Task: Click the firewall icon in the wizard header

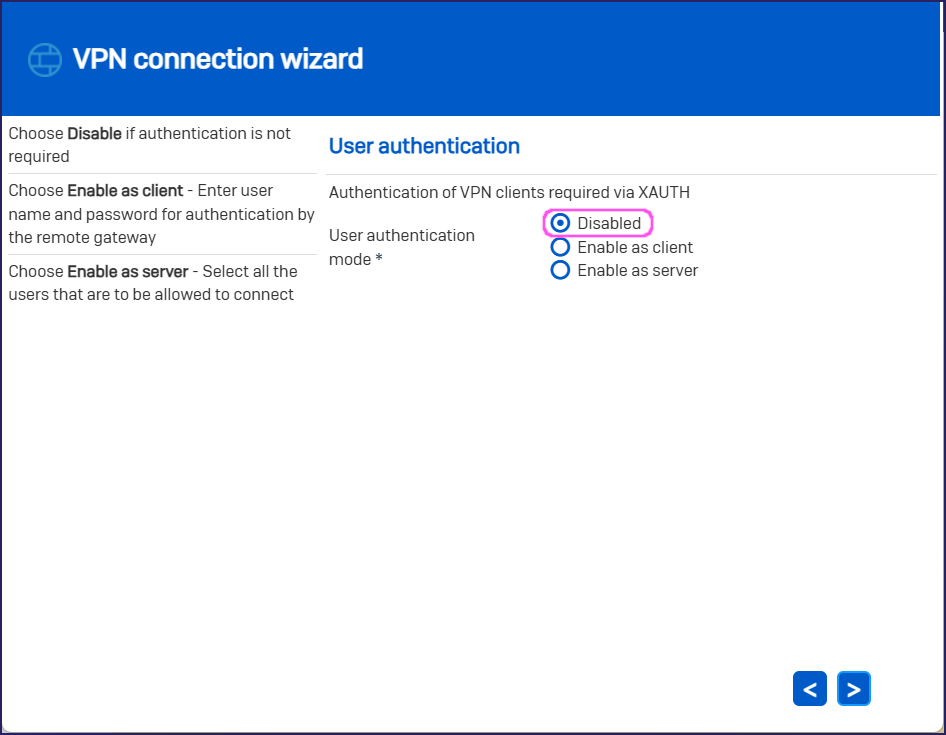Action: (45, 60)
